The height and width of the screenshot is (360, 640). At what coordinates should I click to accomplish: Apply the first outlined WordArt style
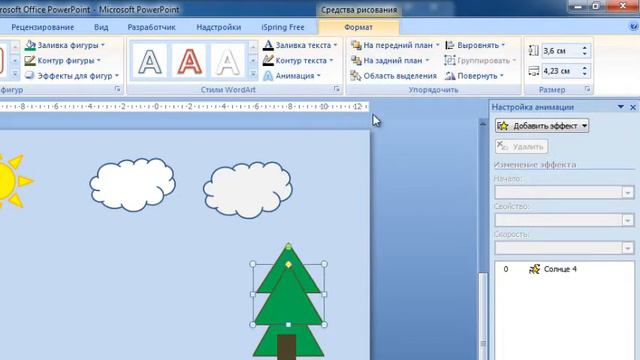[150, 61]
